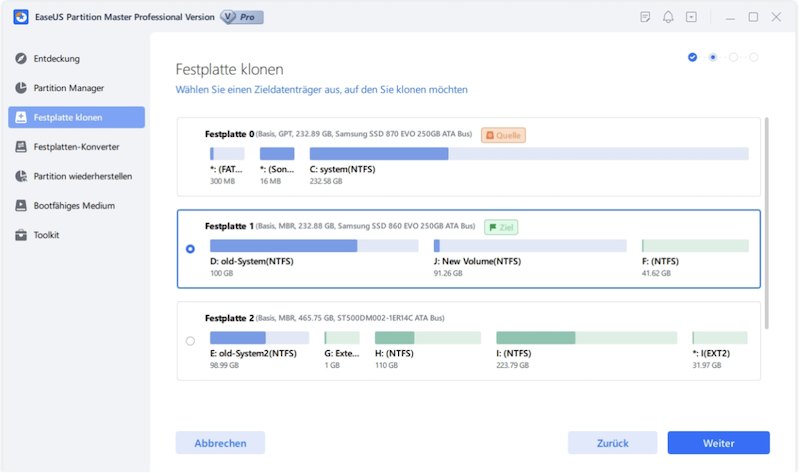800x473 pixels.
Task: Click the E: old-System2 partition bar
Action: [x=259, y=338]
